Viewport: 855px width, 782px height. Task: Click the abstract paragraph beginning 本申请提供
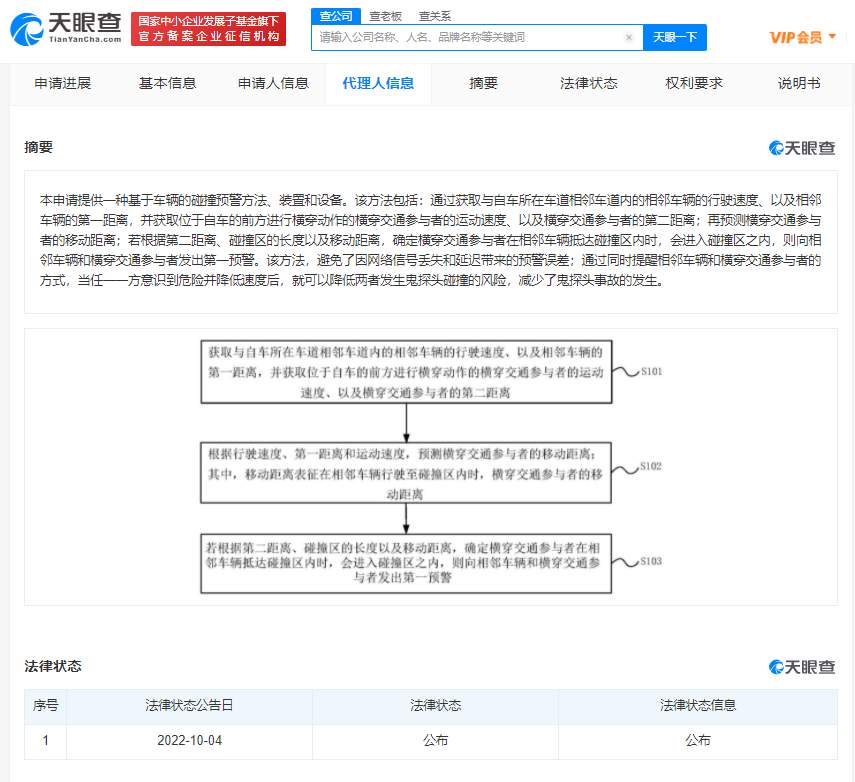tap(430, 240)
